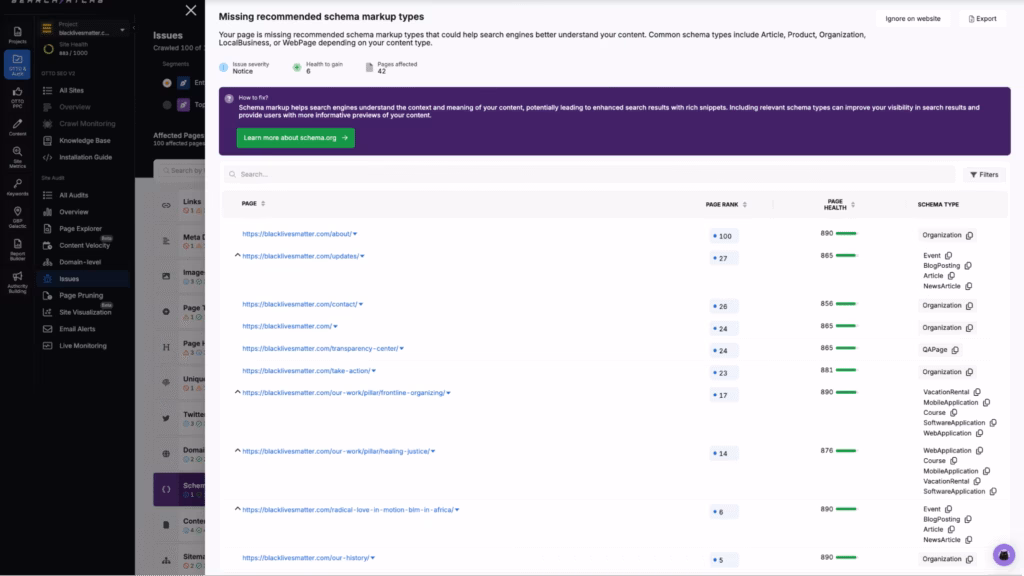Open the dropdown arrow beside the /about/ URL
Viewport: 1024px width, 576px height.
coord(355,234)
